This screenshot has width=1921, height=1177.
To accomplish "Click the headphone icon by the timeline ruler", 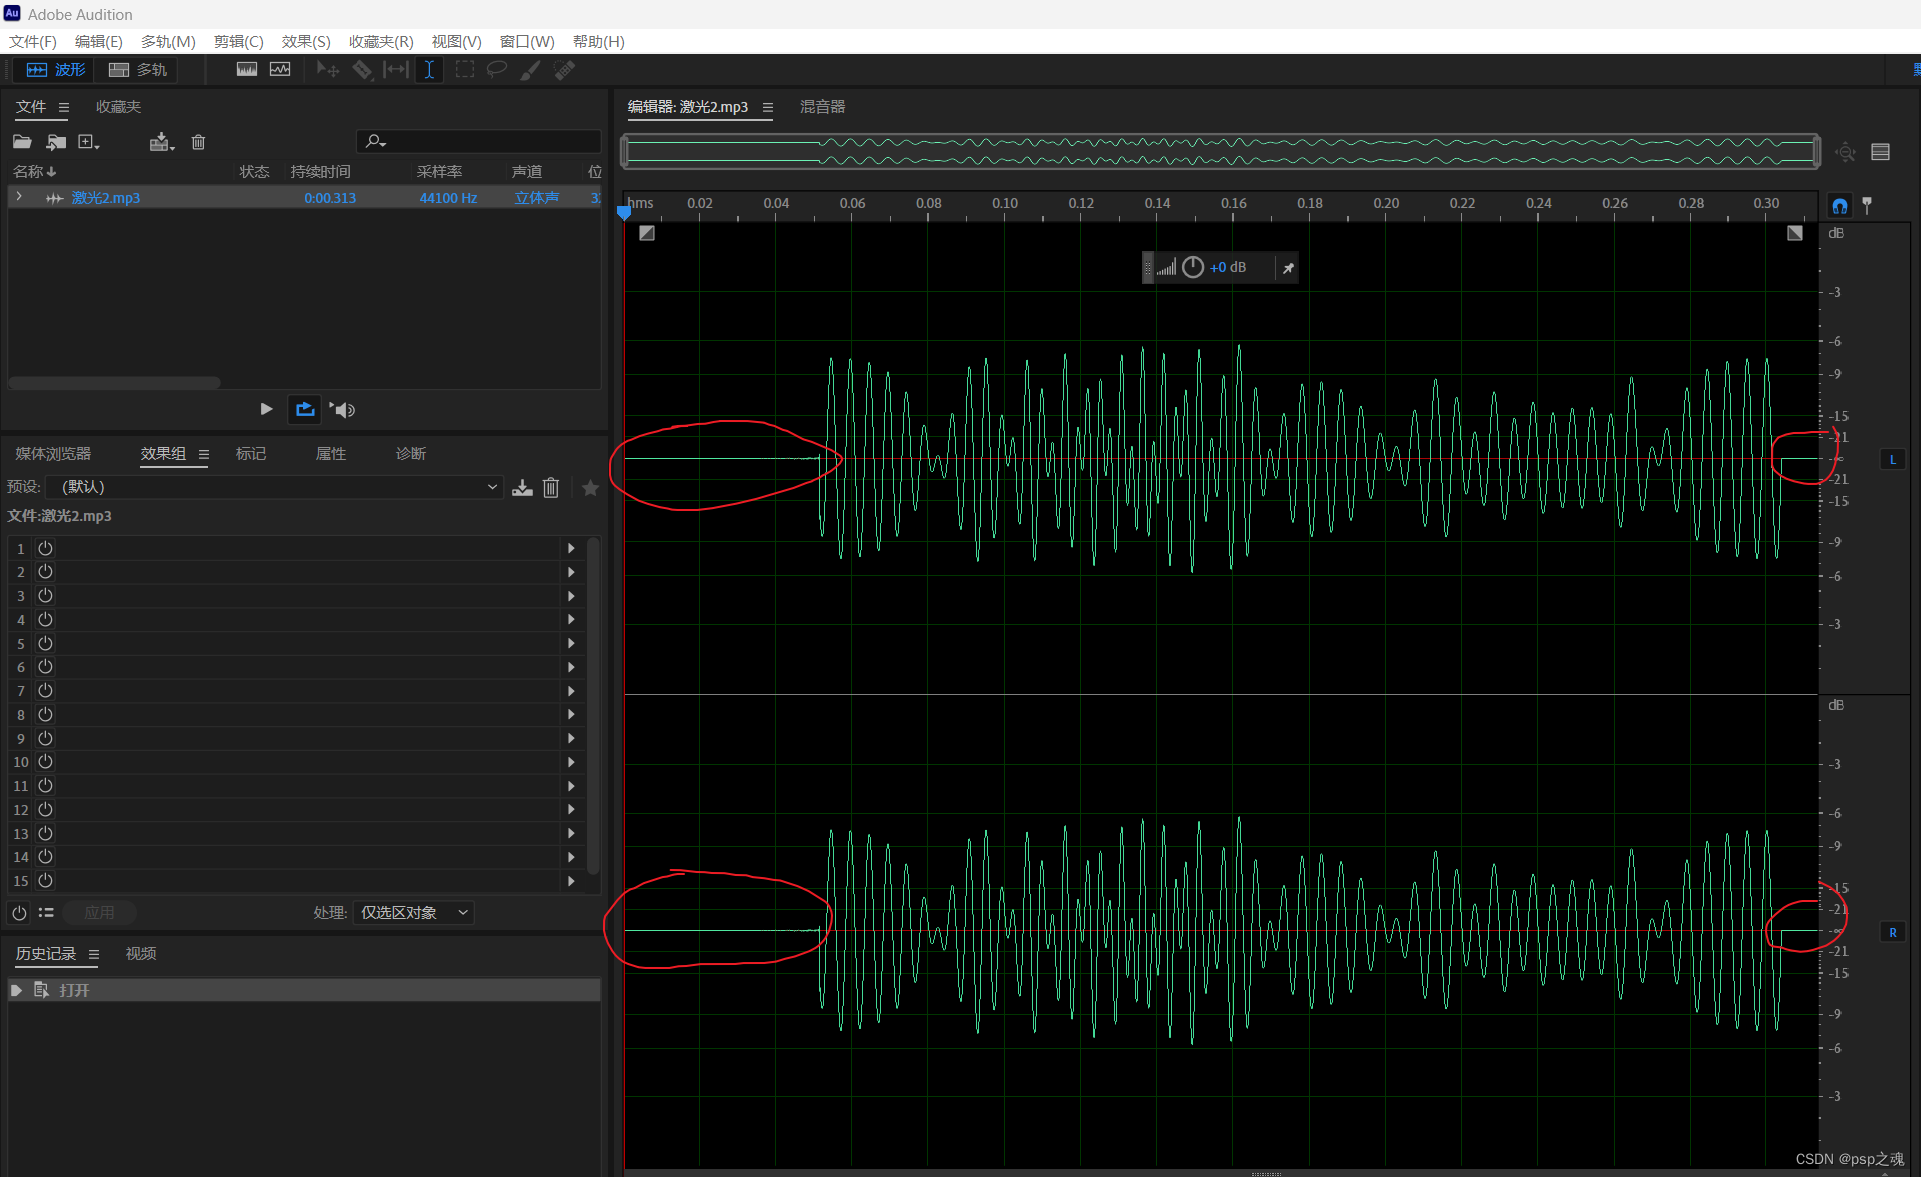I will [x=1839, y=206].
